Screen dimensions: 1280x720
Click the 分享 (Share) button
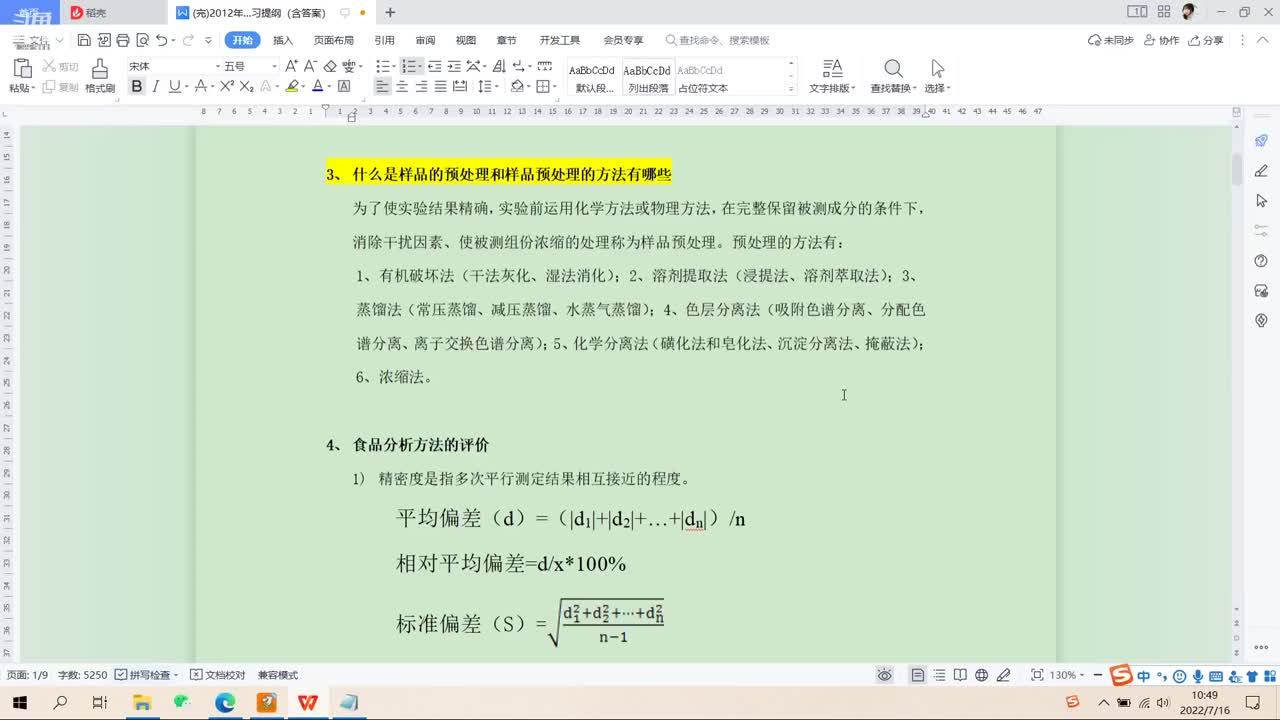point(1206,41)
